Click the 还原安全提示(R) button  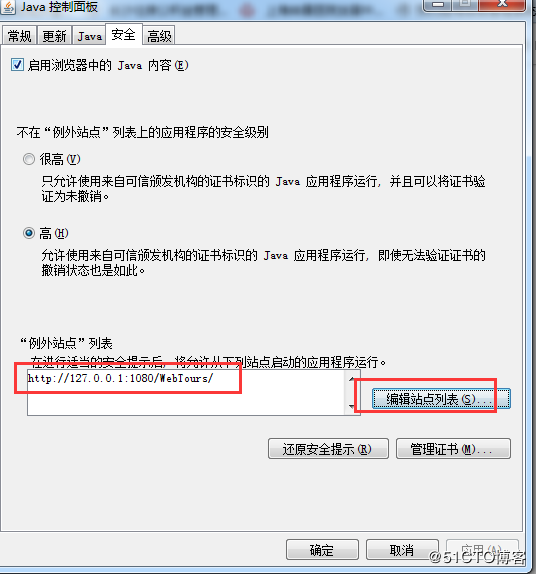pos(328,448)
